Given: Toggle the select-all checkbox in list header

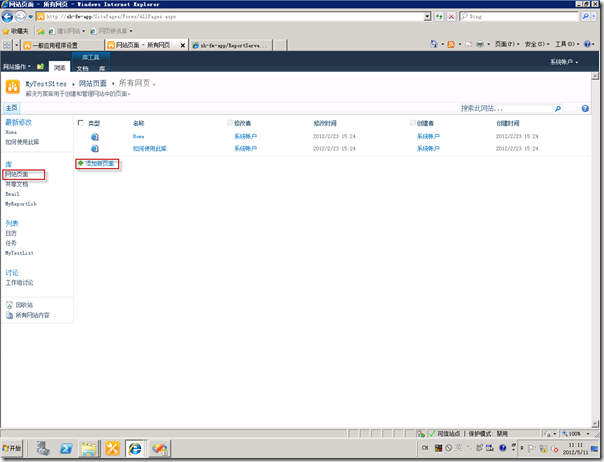Looking at the screenshot, I should pyautogui.click(x=81, y=123).
